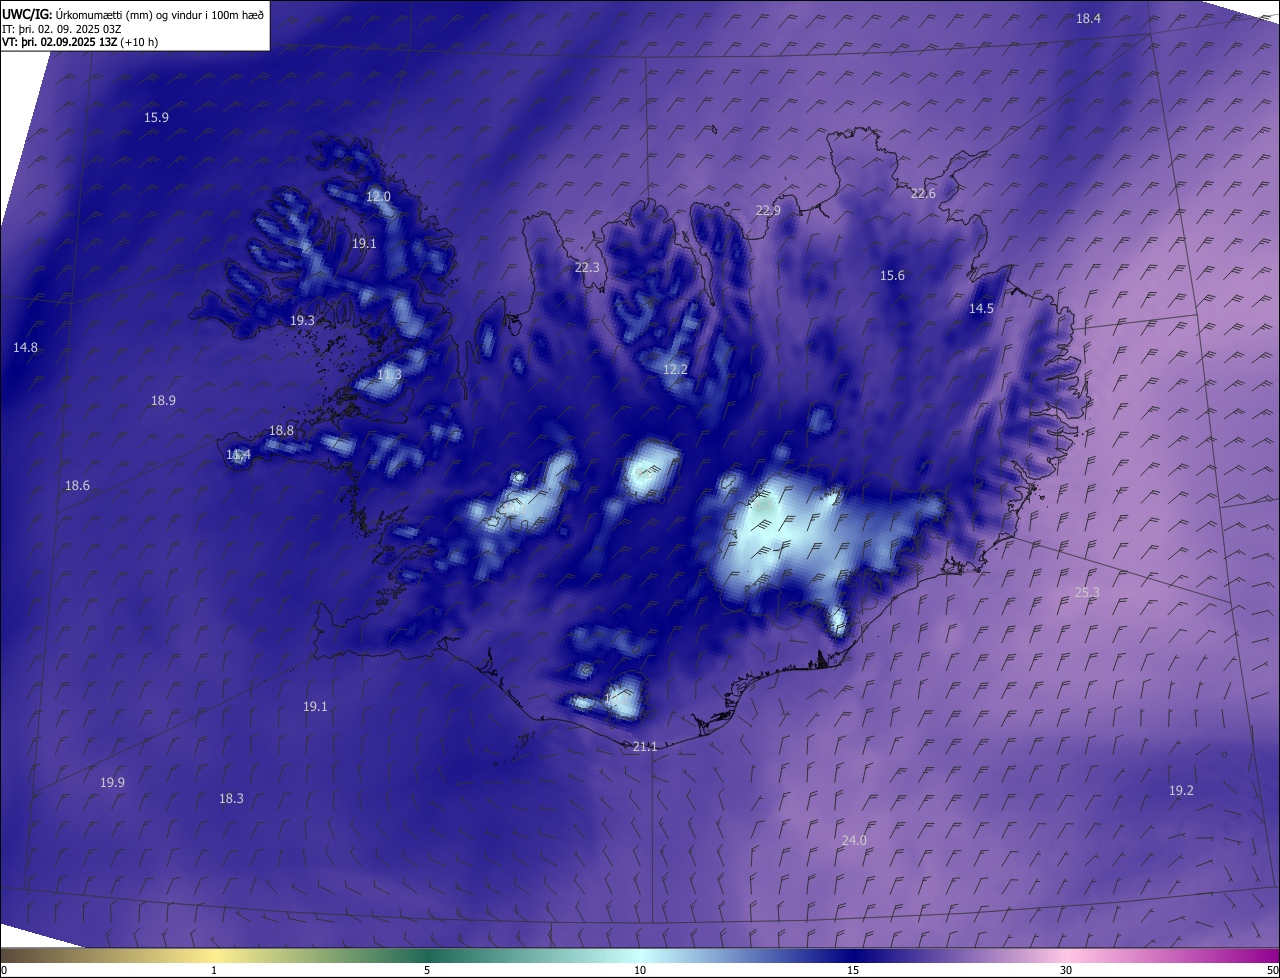The height and width of the screenshot is (978, 1280).
Task: Click the 19.1 value above 18.3 over the sea
Action: tap(315, 706)
